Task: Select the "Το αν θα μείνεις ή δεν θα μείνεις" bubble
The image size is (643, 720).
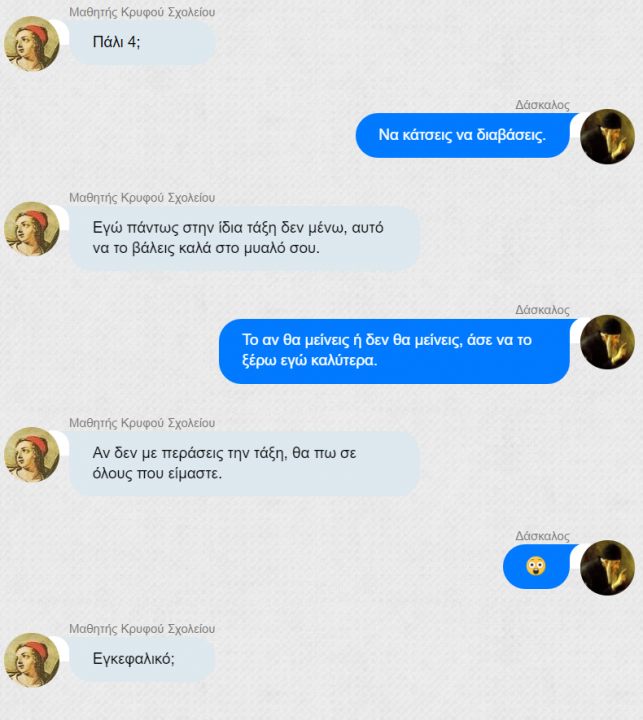Action: (394, 351)
